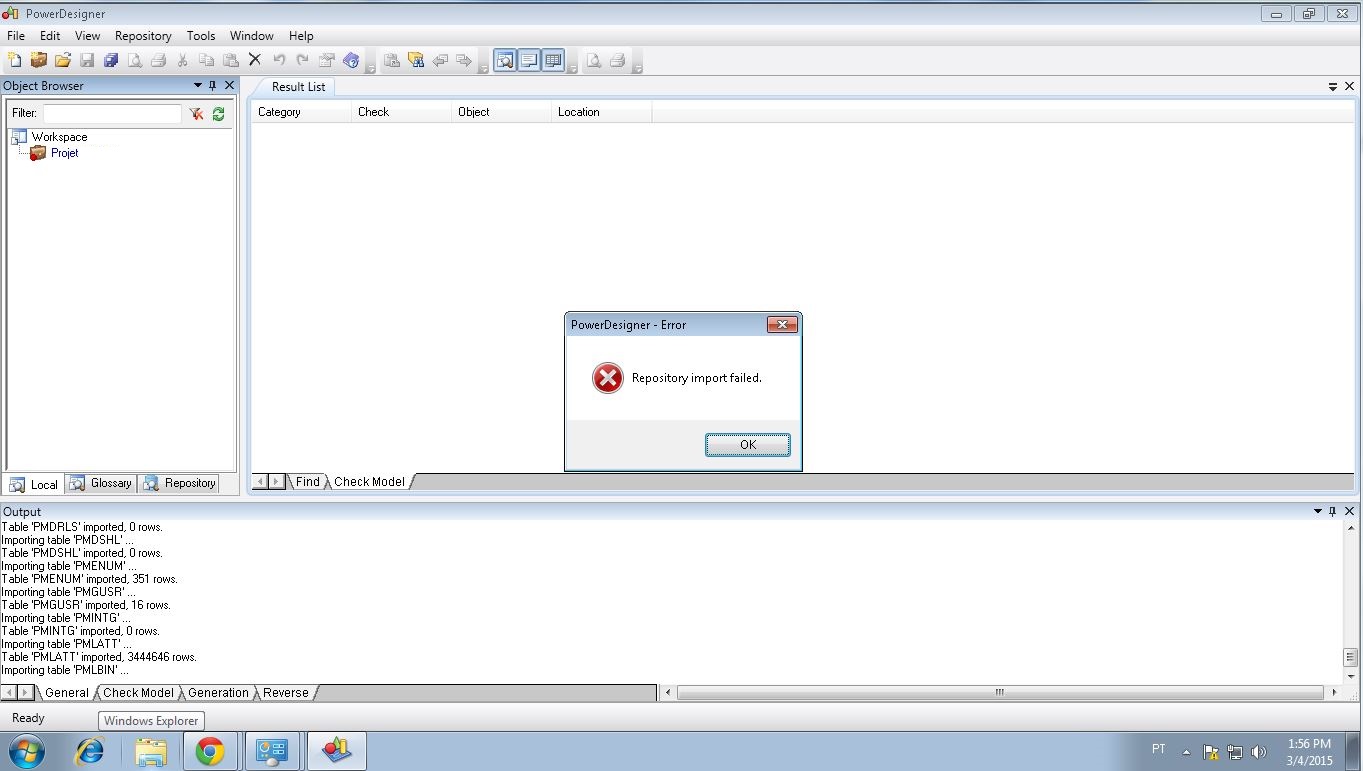Click the Undo arrow icon

(279, 60)
